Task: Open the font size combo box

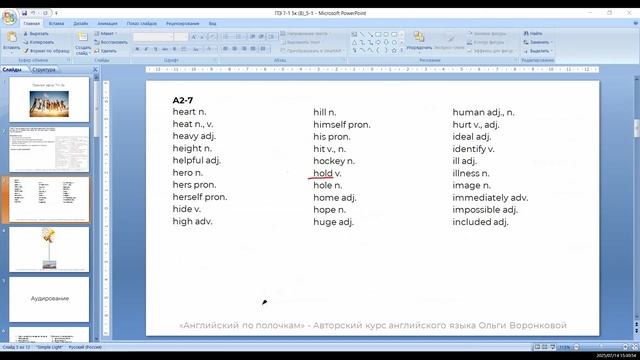Action: [180, 37]
